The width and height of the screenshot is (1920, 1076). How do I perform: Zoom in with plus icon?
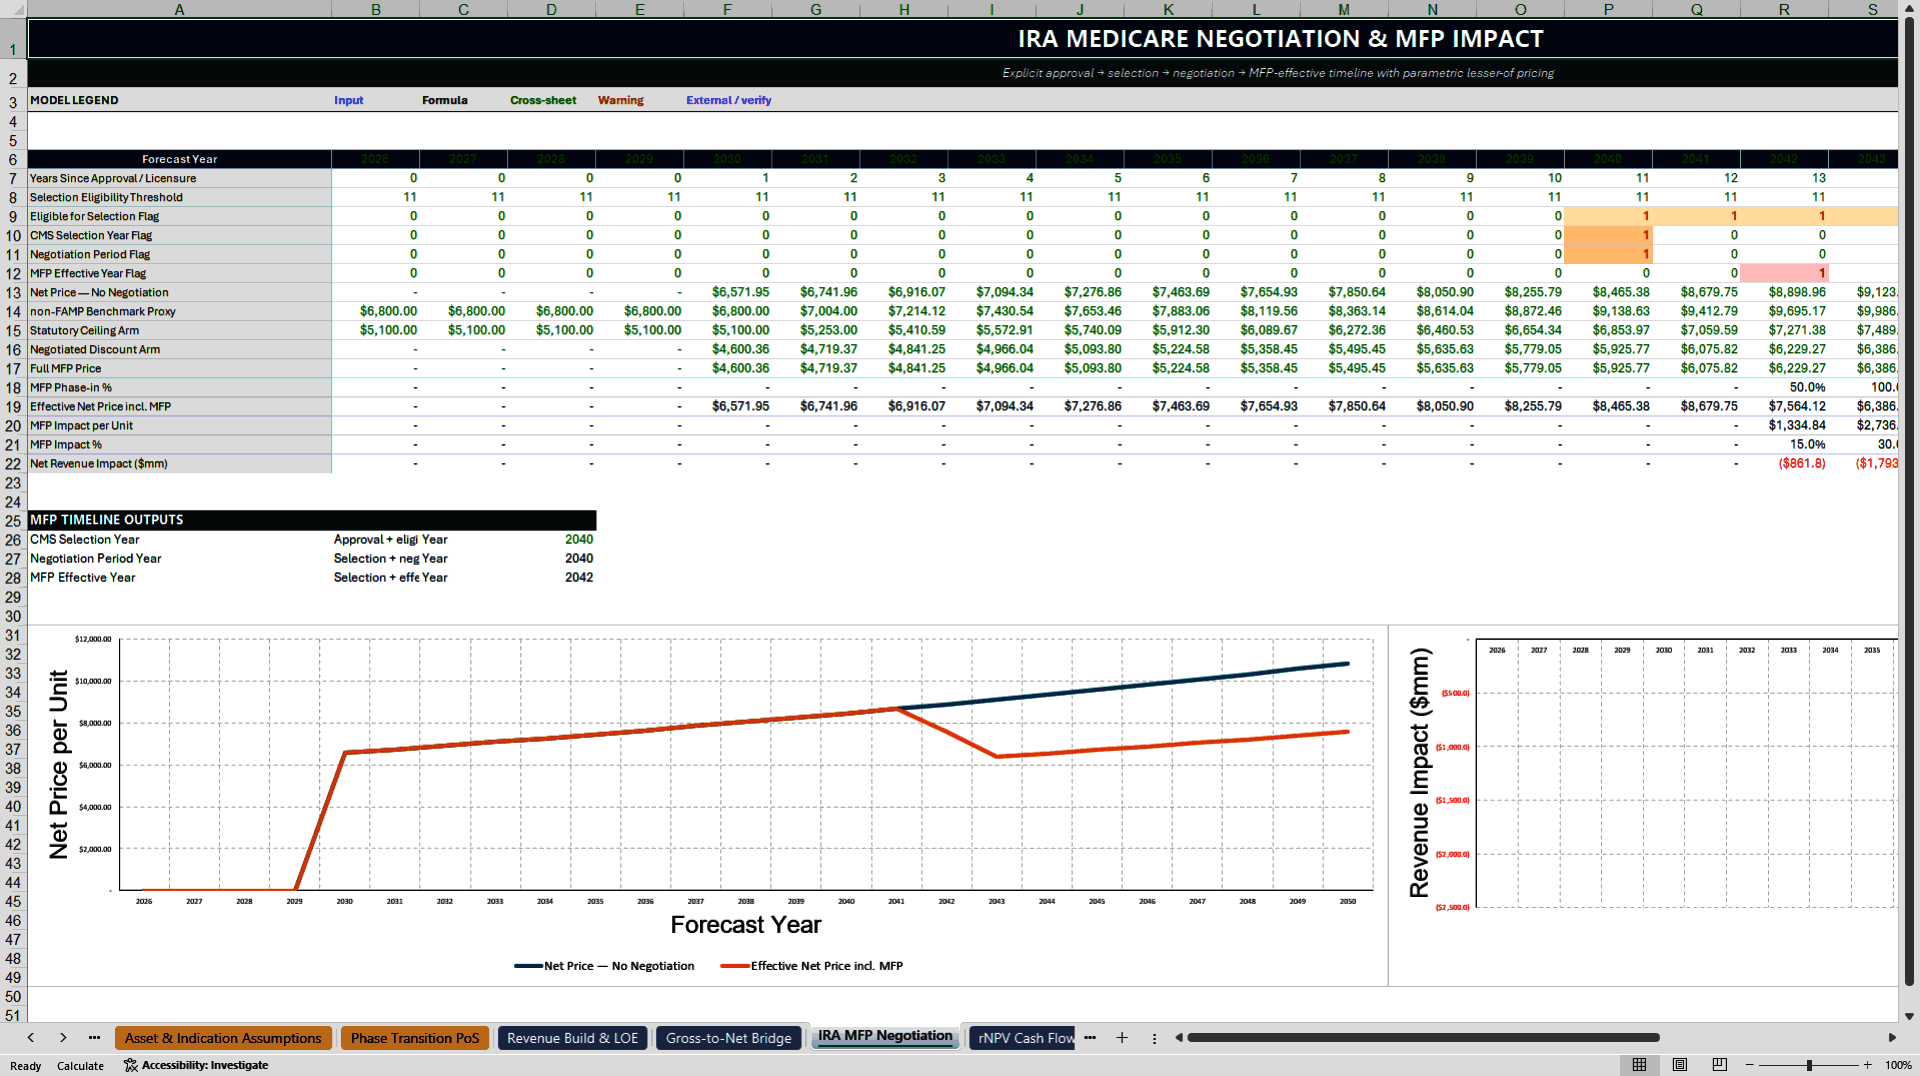tap(1867, 1065)
